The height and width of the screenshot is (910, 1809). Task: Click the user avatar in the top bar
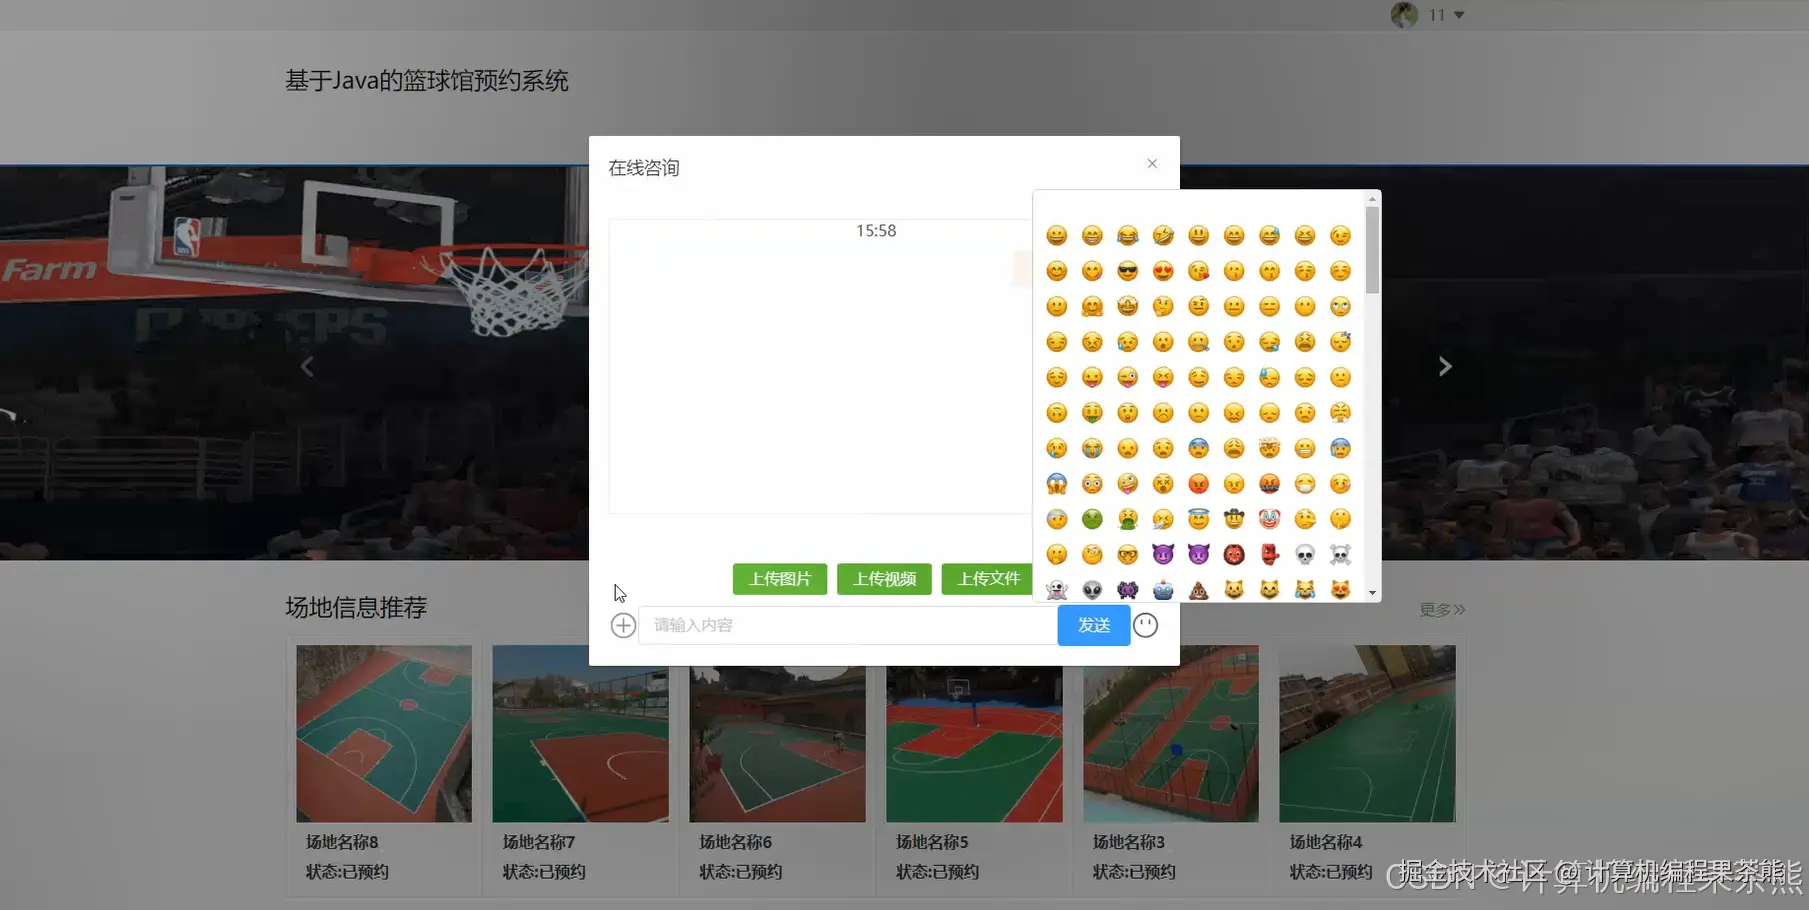click(1404, 14)
